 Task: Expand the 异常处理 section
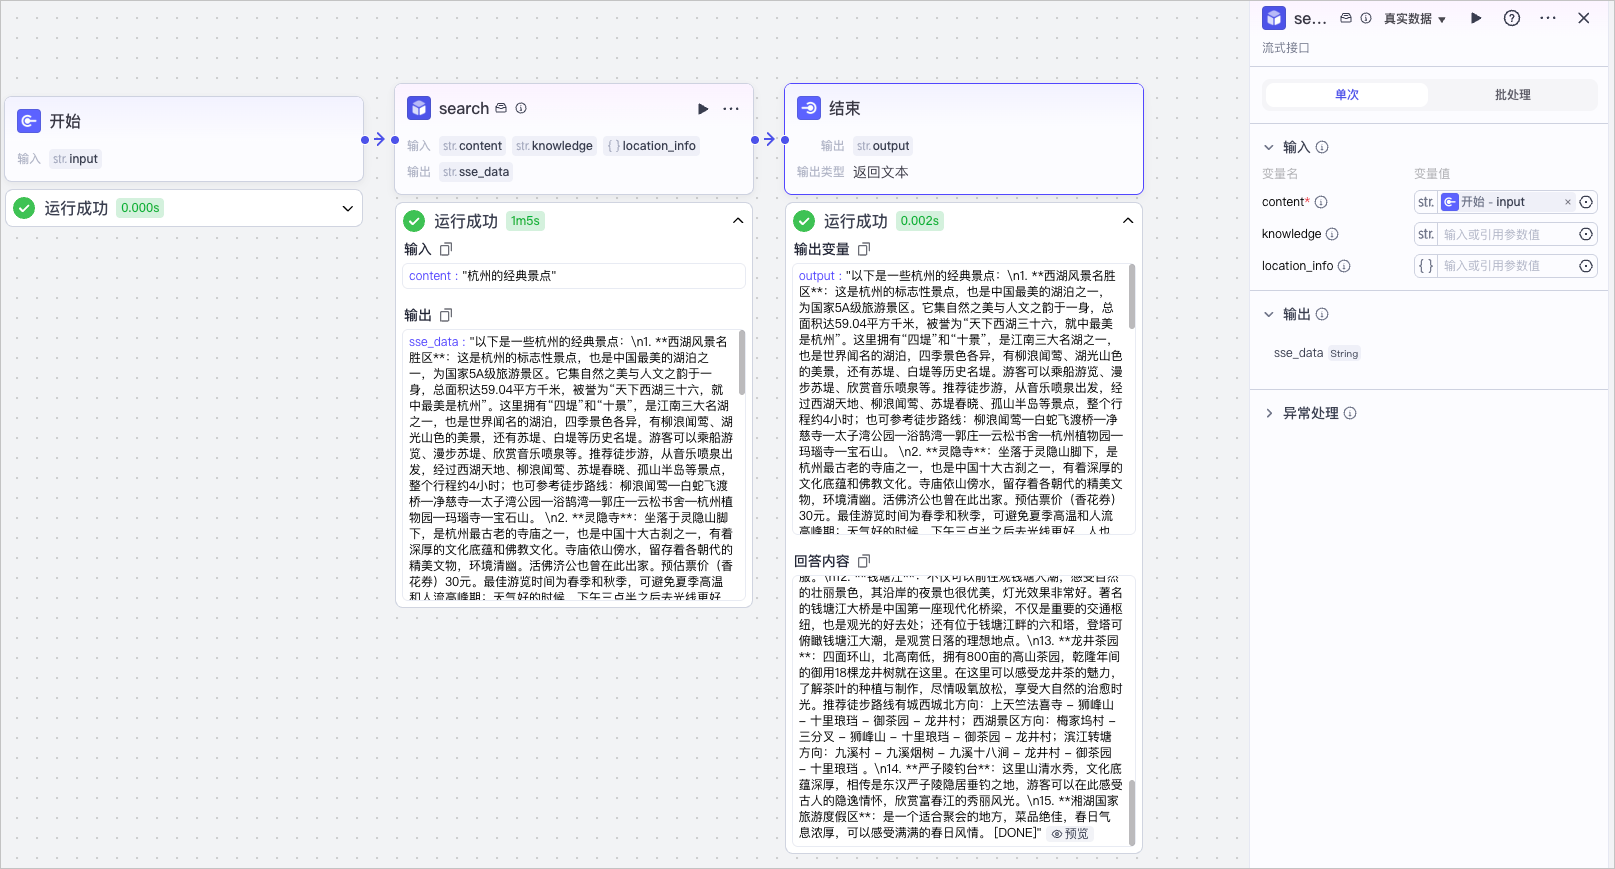[x=1269, y=413]
